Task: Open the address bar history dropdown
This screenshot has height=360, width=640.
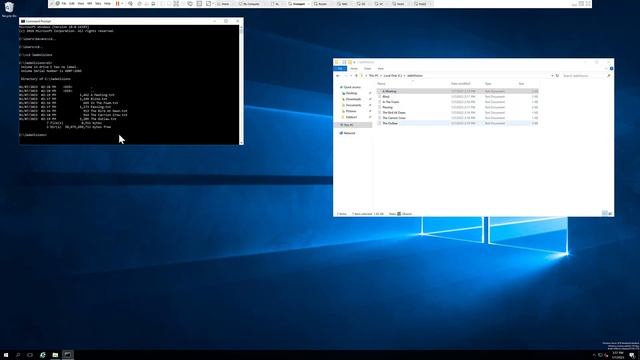Action: click(x=552, y=76)
